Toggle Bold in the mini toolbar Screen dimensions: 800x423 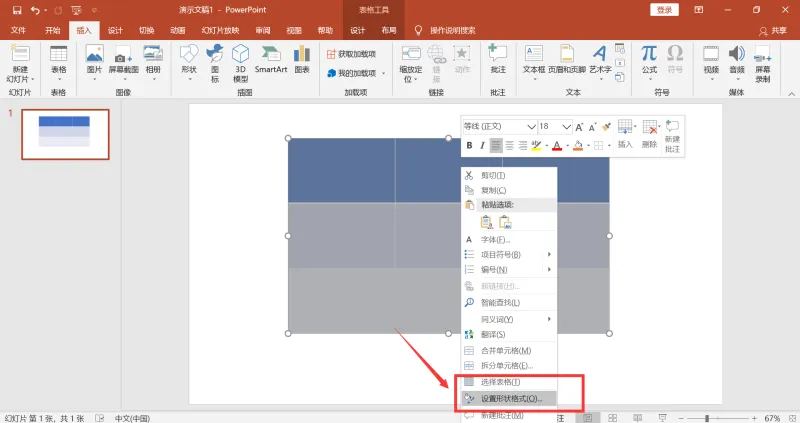coord(469,146)
